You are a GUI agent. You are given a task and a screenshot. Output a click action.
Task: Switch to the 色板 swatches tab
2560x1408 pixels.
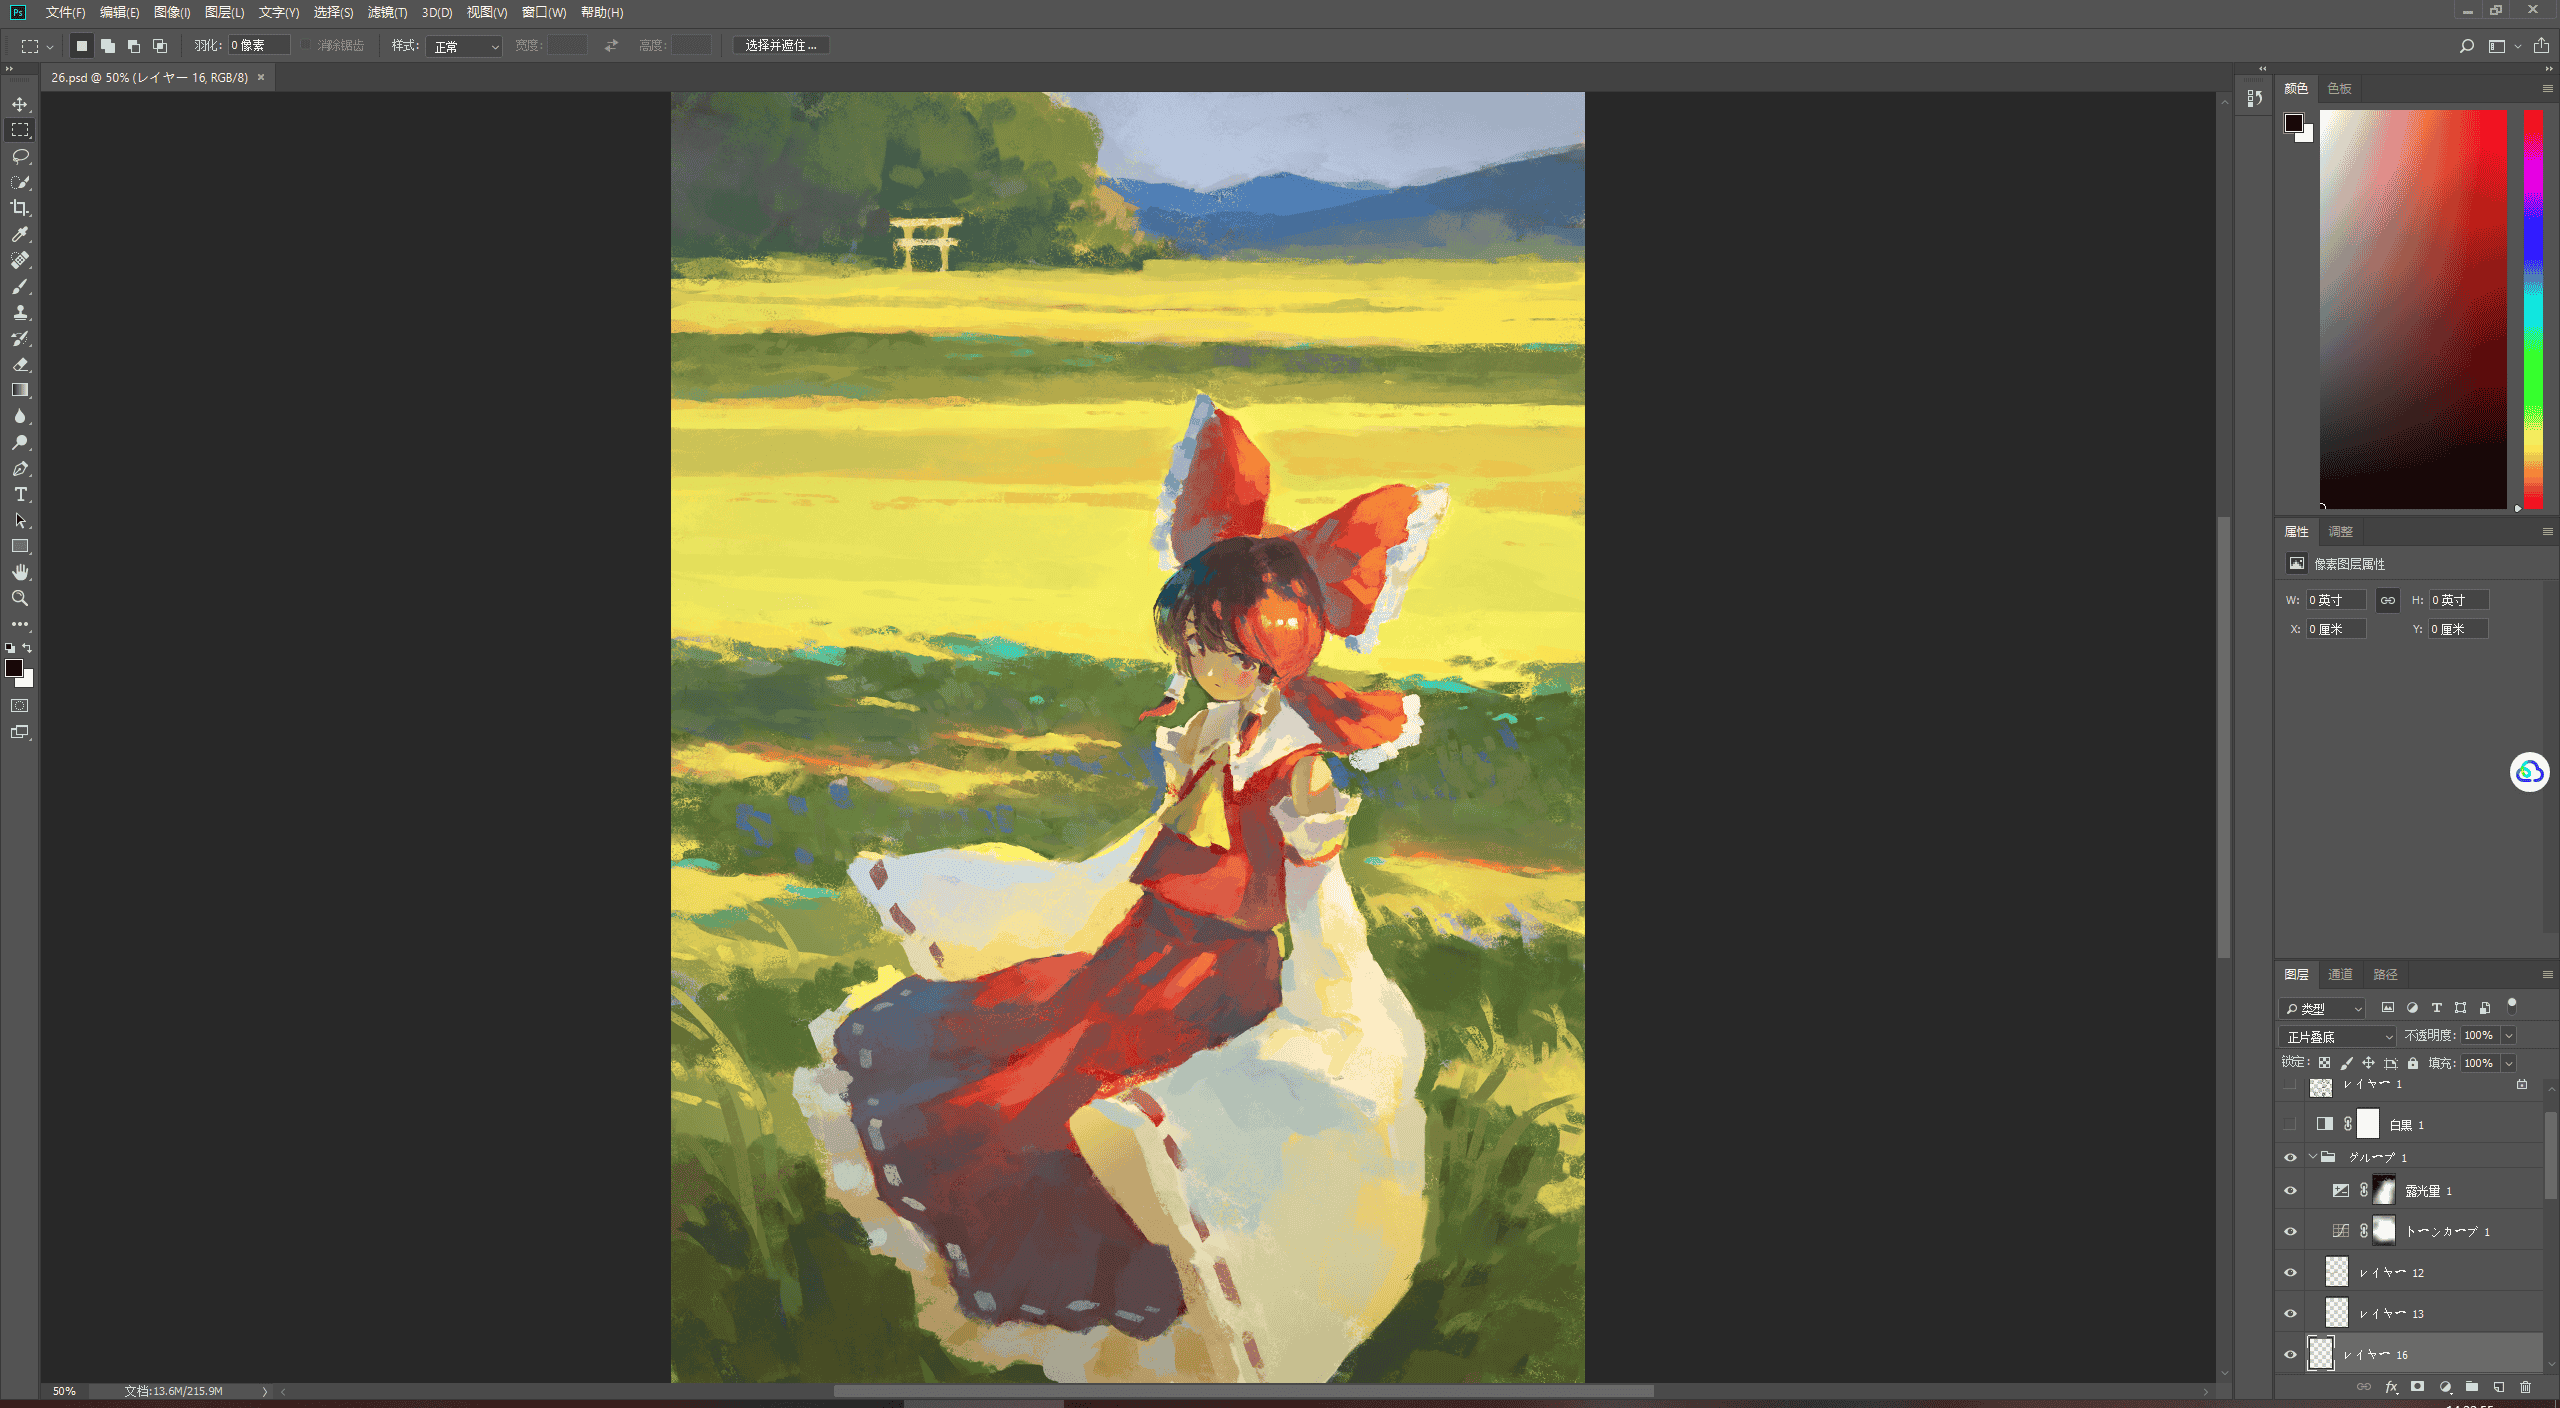coord(2339,88)
